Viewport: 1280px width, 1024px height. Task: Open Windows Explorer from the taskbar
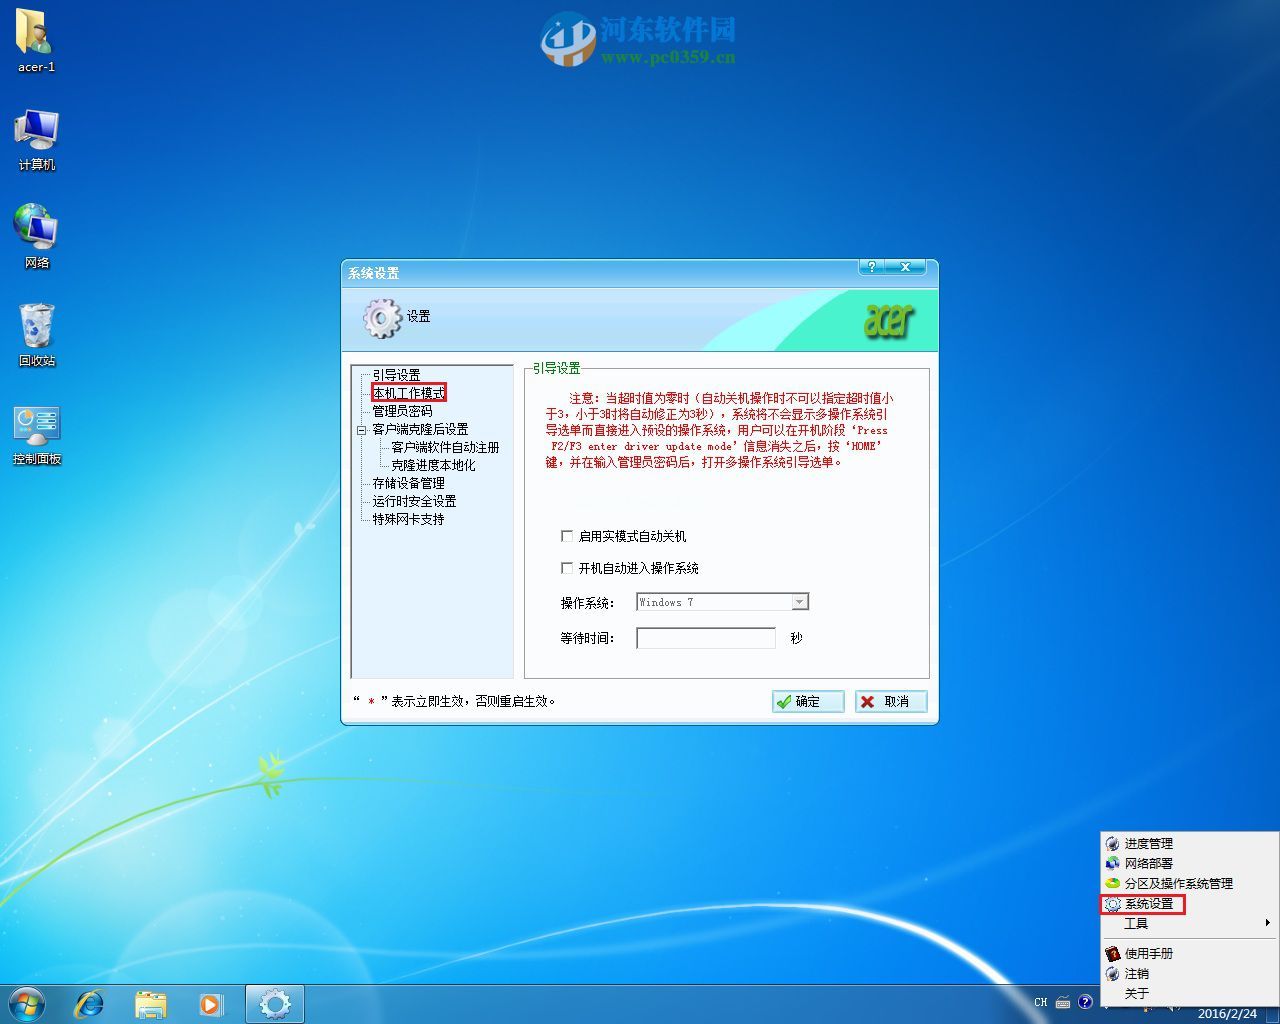[150, 1003]
